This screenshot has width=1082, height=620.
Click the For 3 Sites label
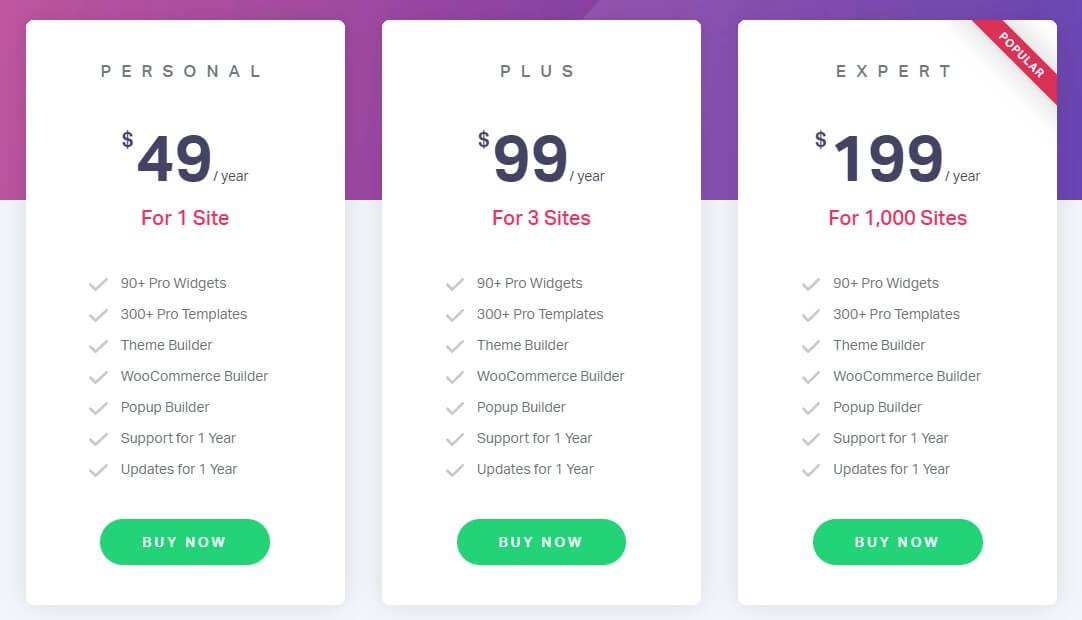[541, 218]
